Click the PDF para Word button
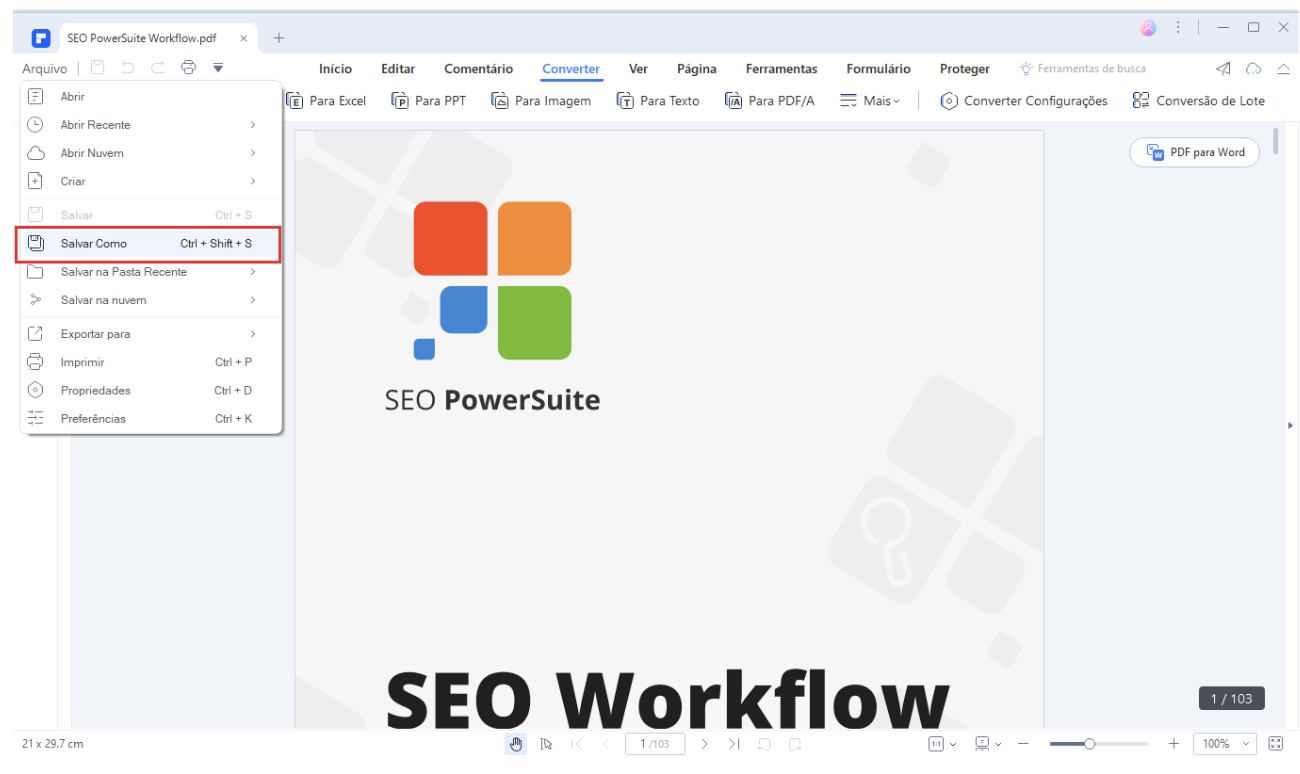The height and width of the screenshot is (774, 1300). 1194,152
